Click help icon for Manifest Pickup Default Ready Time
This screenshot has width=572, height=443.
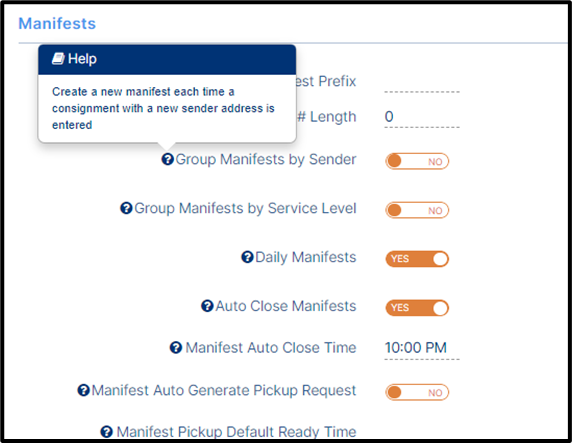[106, 432]
